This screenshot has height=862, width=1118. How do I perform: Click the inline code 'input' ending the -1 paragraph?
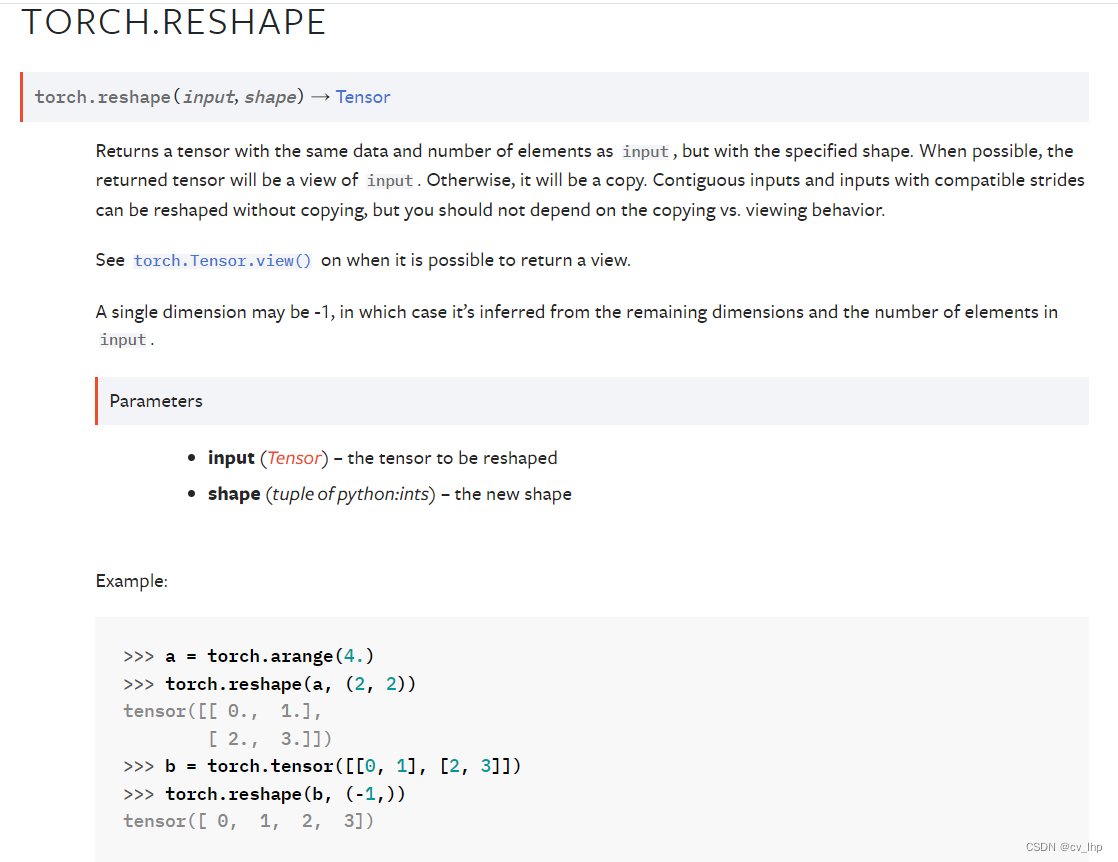coord(123,340)
